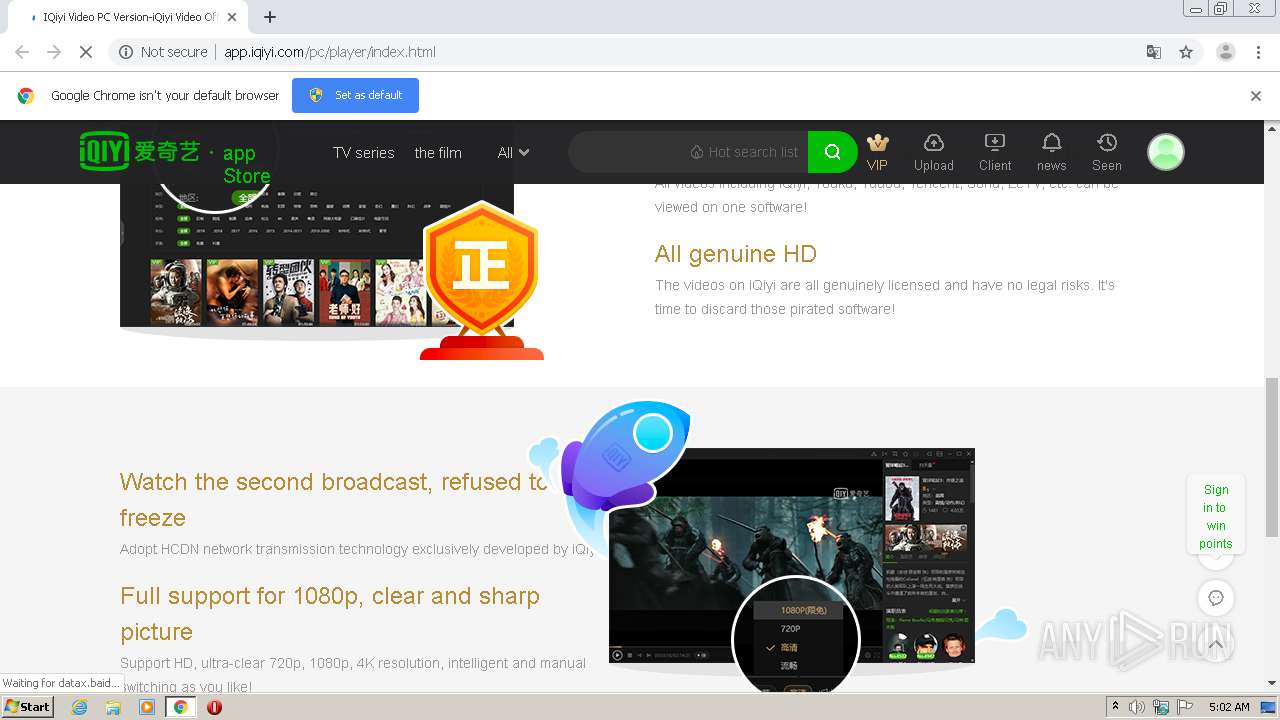Open File Explorer from taskbar

tap(113, 707)
